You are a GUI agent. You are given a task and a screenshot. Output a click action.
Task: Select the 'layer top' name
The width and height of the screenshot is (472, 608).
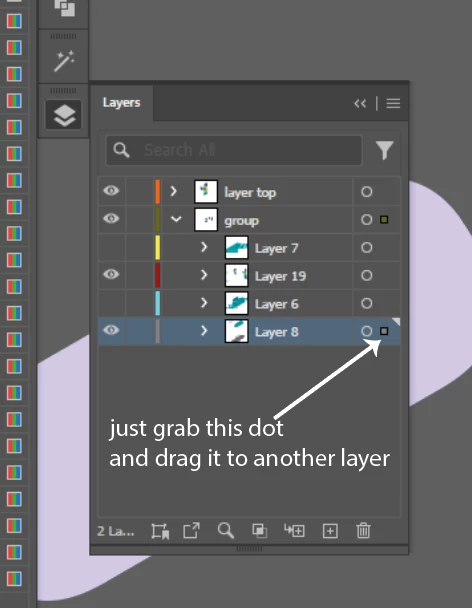[x=250, y=192]
